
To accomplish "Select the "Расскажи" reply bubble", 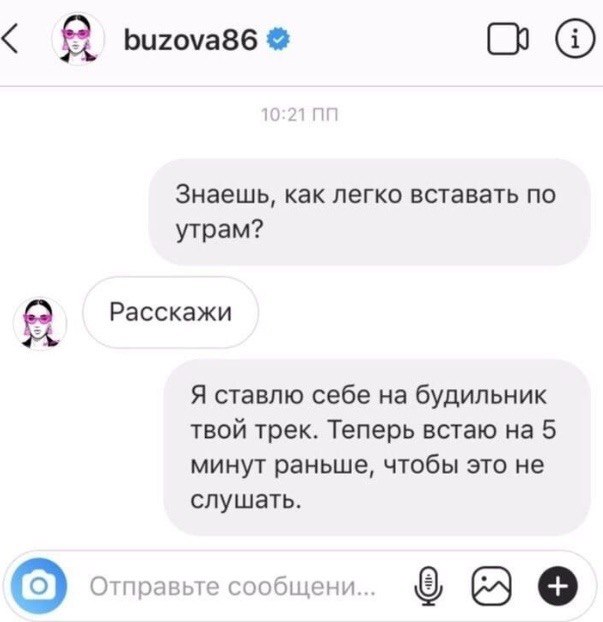I will (x=171, y=313).
